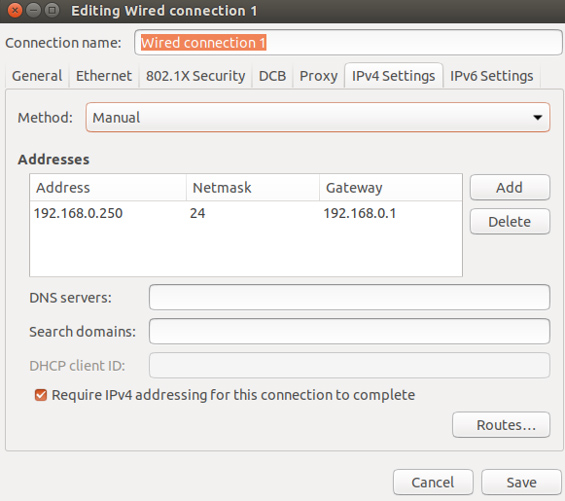Close the Editing Wired connection window

tap(14, 10)
